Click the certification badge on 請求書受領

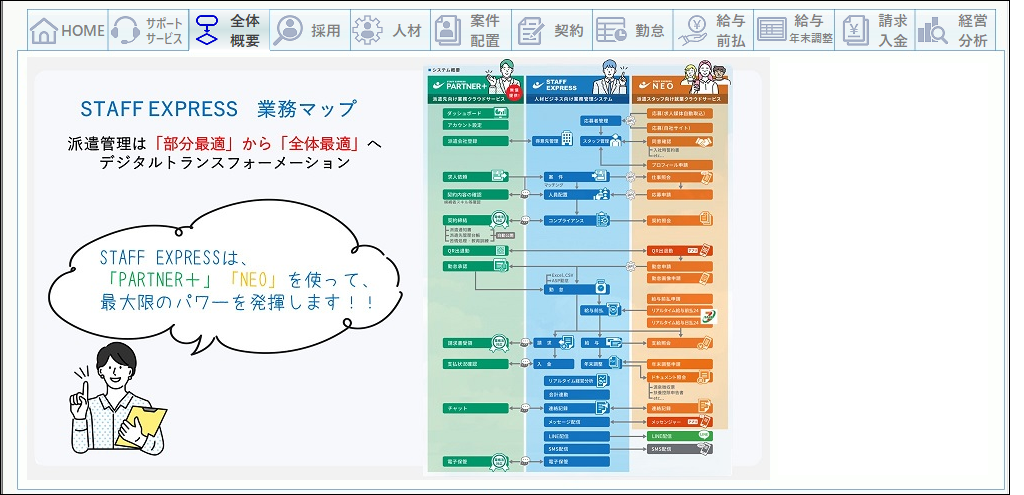500,343
